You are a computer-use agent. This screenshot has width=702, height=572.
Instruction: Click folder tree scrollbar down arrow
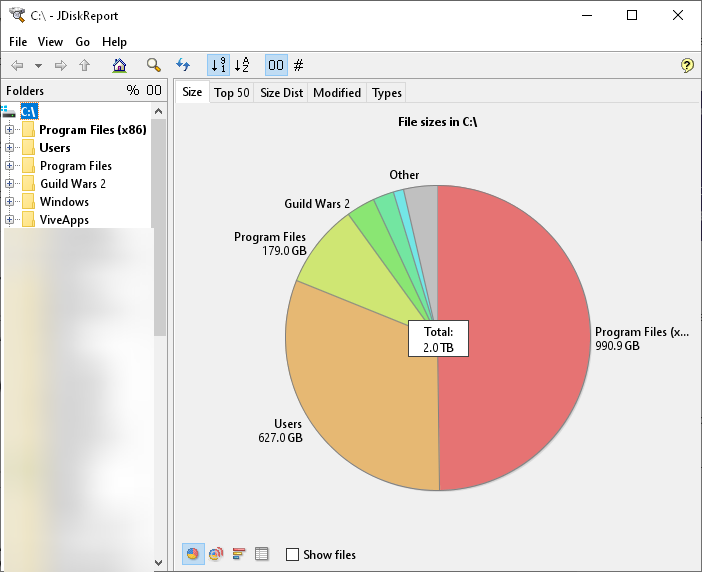(158, 563)
